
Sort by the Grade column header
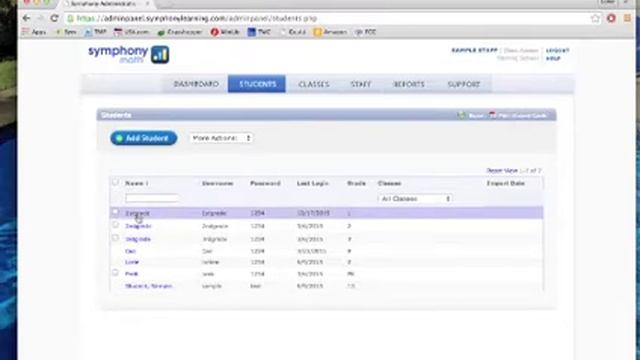pyautogui.click(x=356, y=183)
